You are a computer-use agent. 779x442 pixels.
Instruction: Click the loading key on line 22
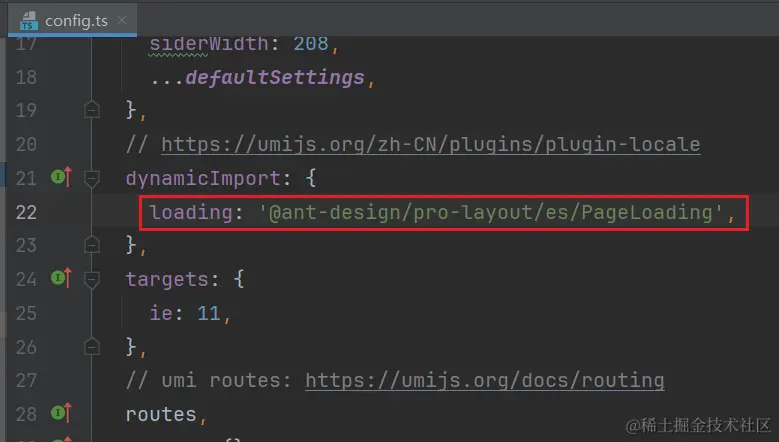pos(191,213)
